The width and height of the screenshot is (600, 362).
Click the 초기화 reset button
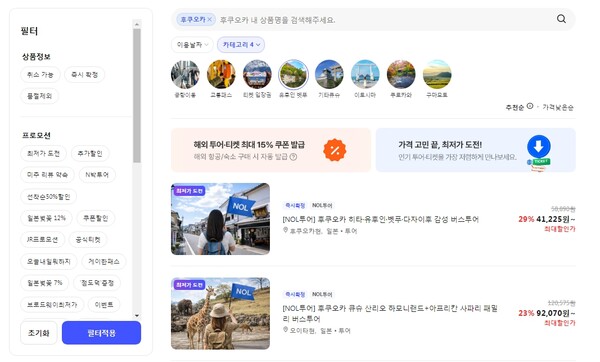pyautogui.click(x=39, y=333)
